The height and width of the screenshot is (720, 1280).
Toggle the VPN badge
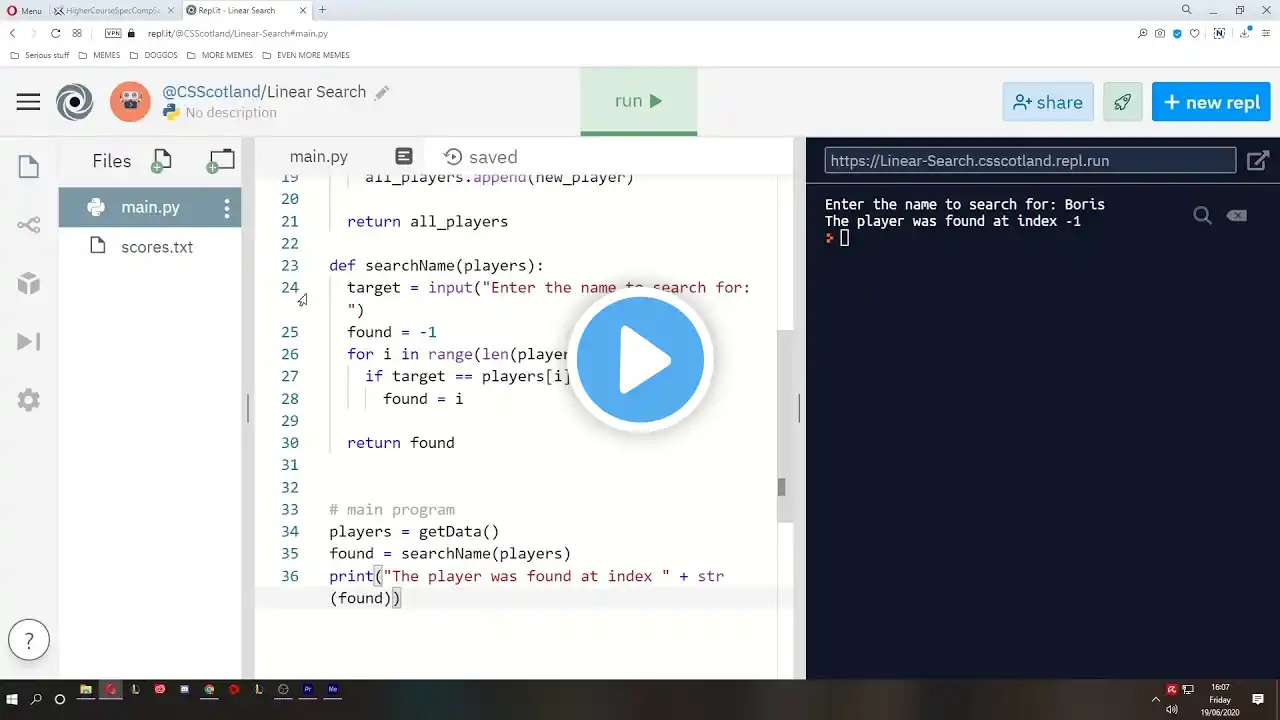pyautogui.click(x=113, y=33)
